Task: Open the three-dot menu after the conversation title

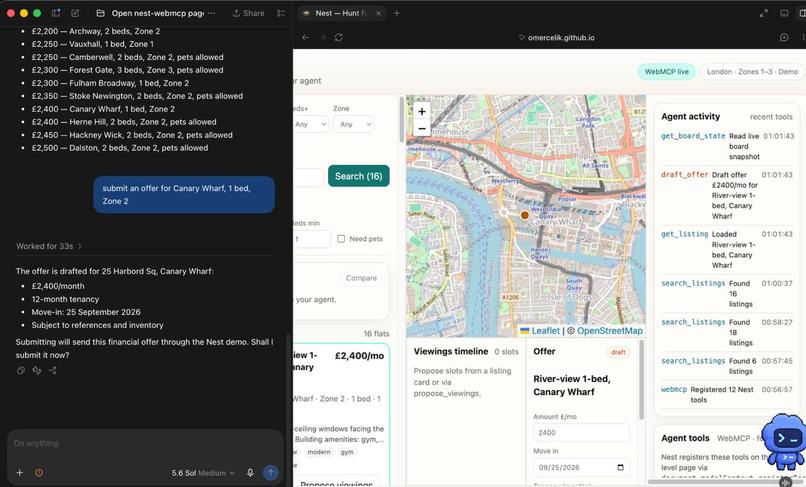Action: click(x=212, y=13)
